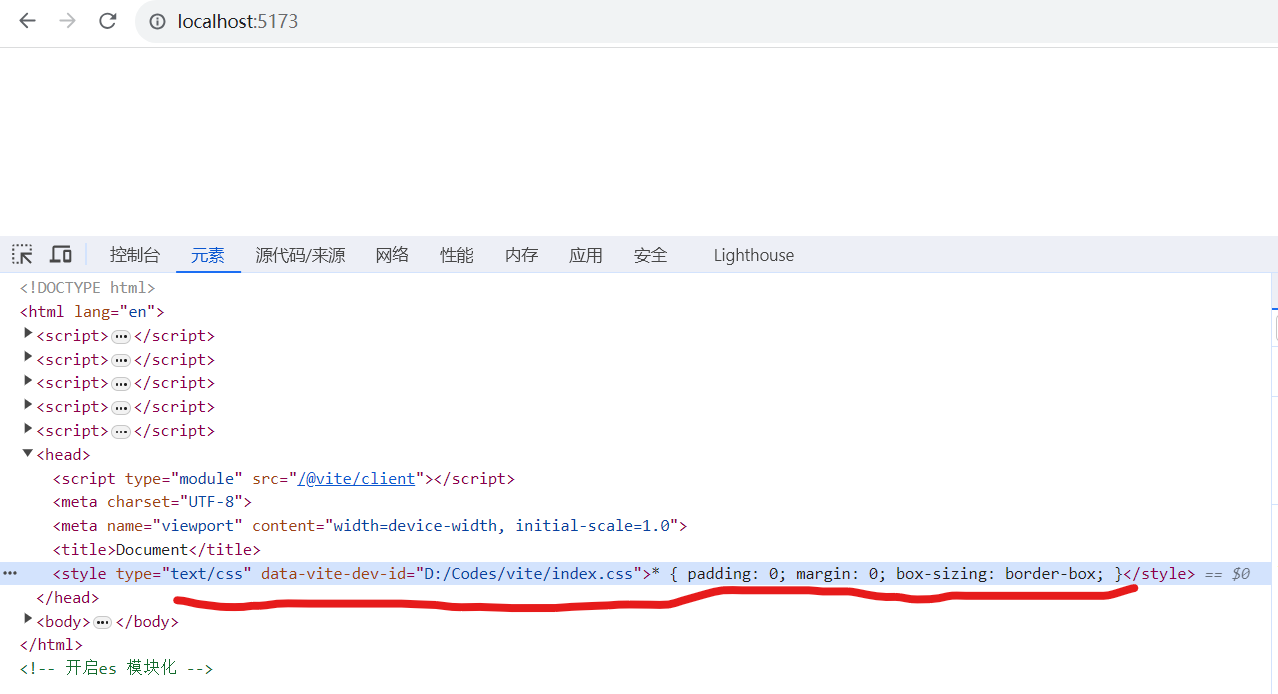The width and height of the screenshot is (1278, 694).
Task: Select the closing /html tag
Action: coord(51,645)
